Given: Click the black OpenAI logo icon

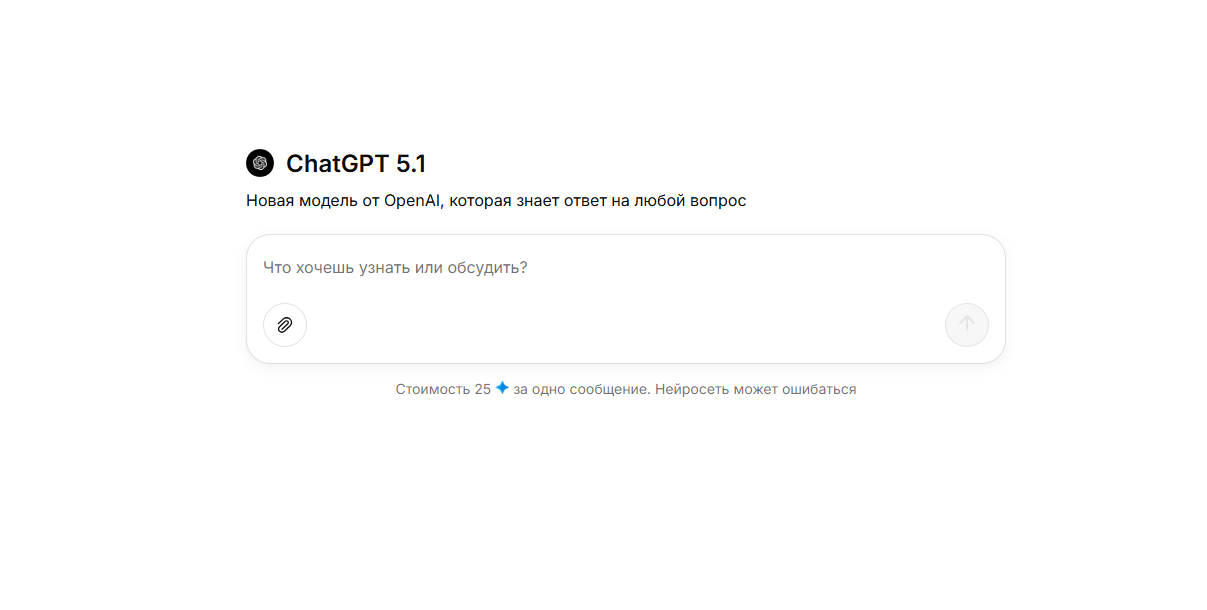Looking at the screenshot, I should pos(260,163).
